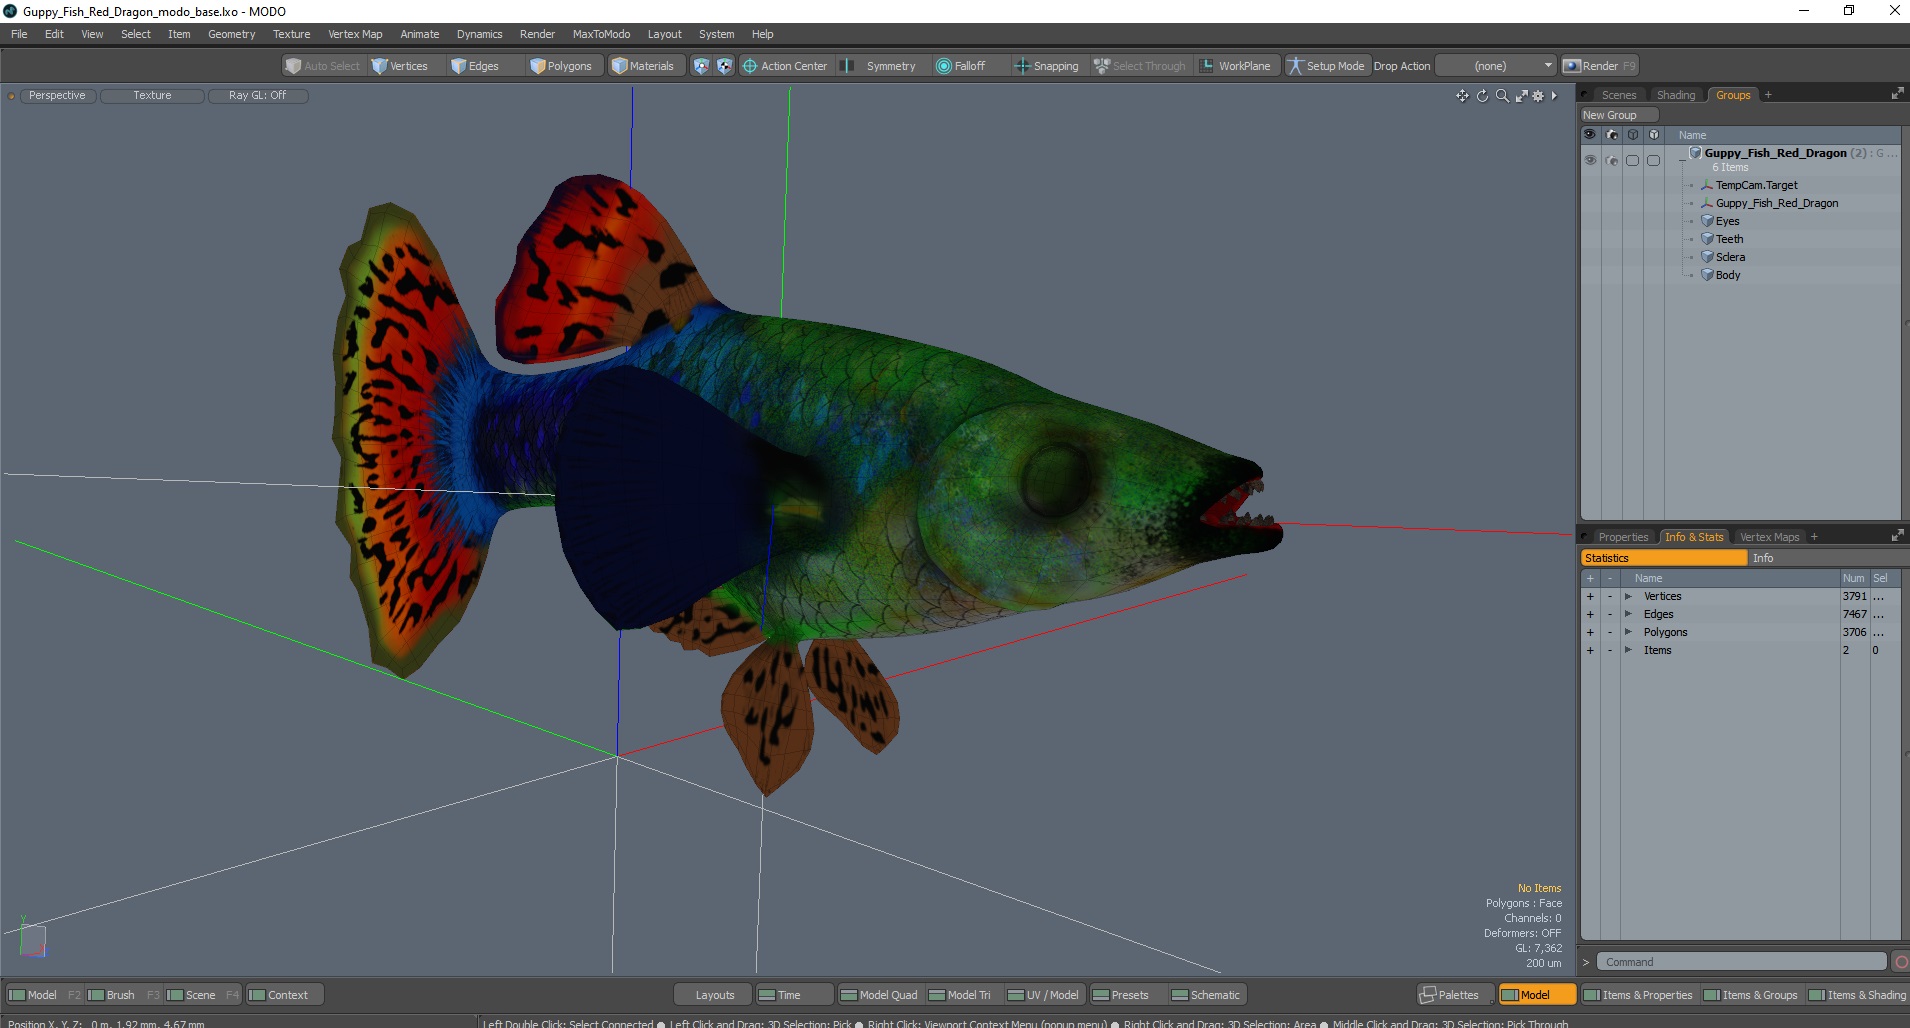
Task: Click the Statistics button
Action: 1664,558
